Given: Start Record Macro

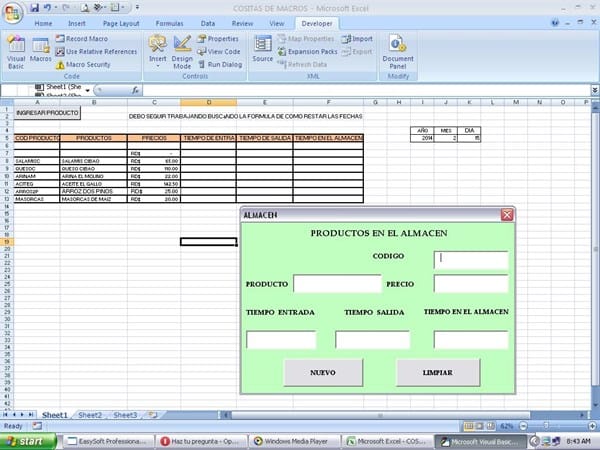Looking at the screenshot, I should click(82, 39).
